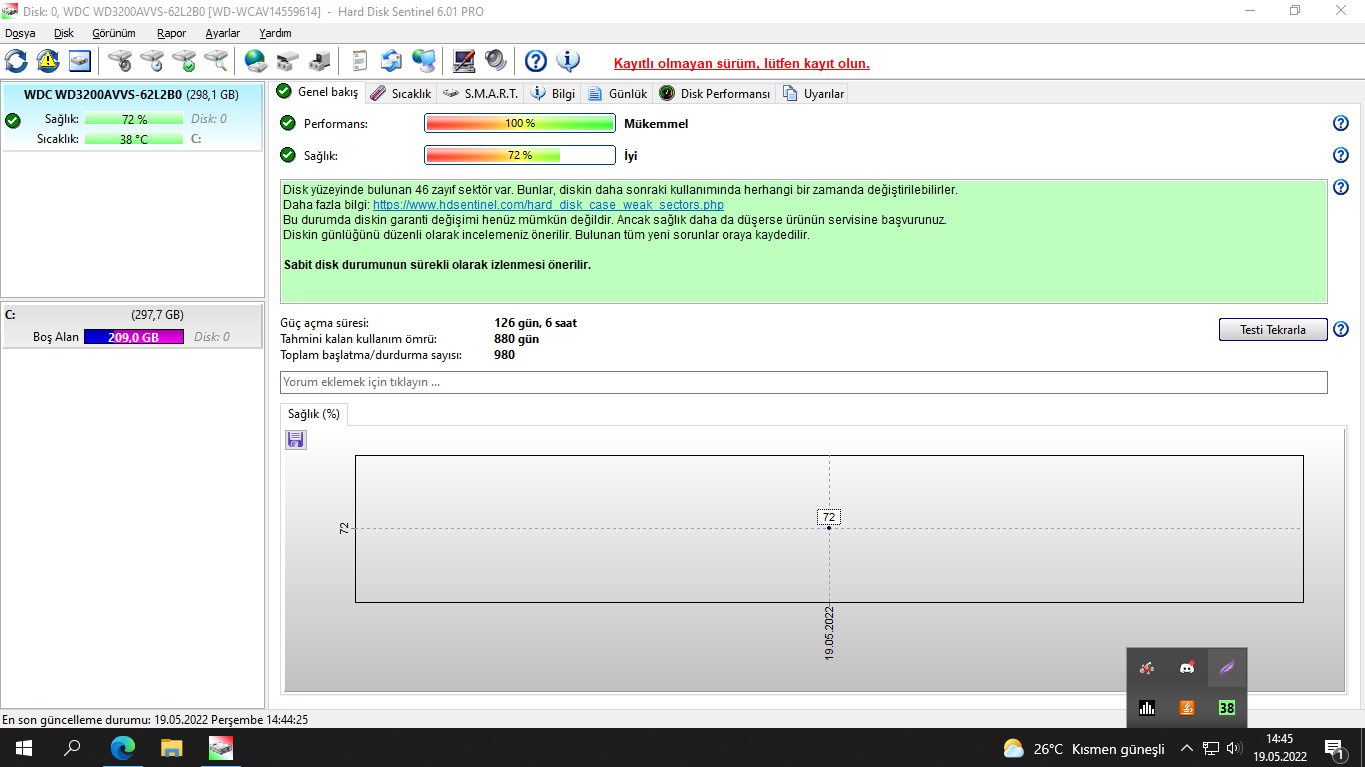Switch to the Bilgi tab

tap(553, 94)
